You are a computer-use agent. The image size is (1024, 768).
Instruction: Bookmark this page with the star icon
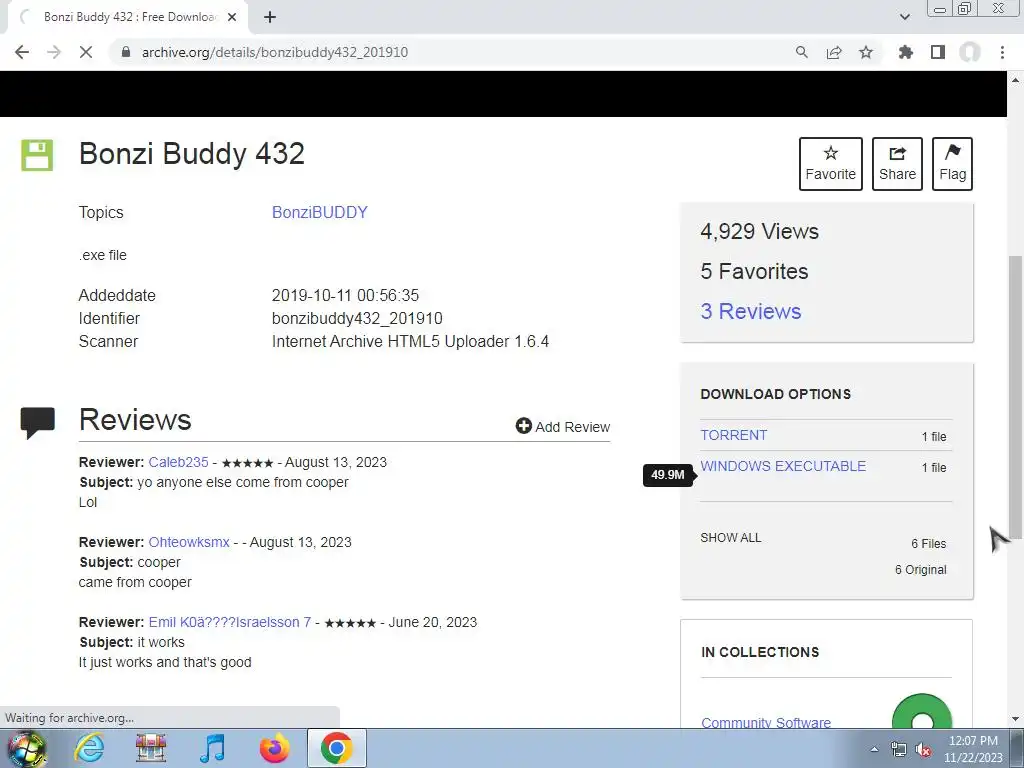(x=866, y=52)
